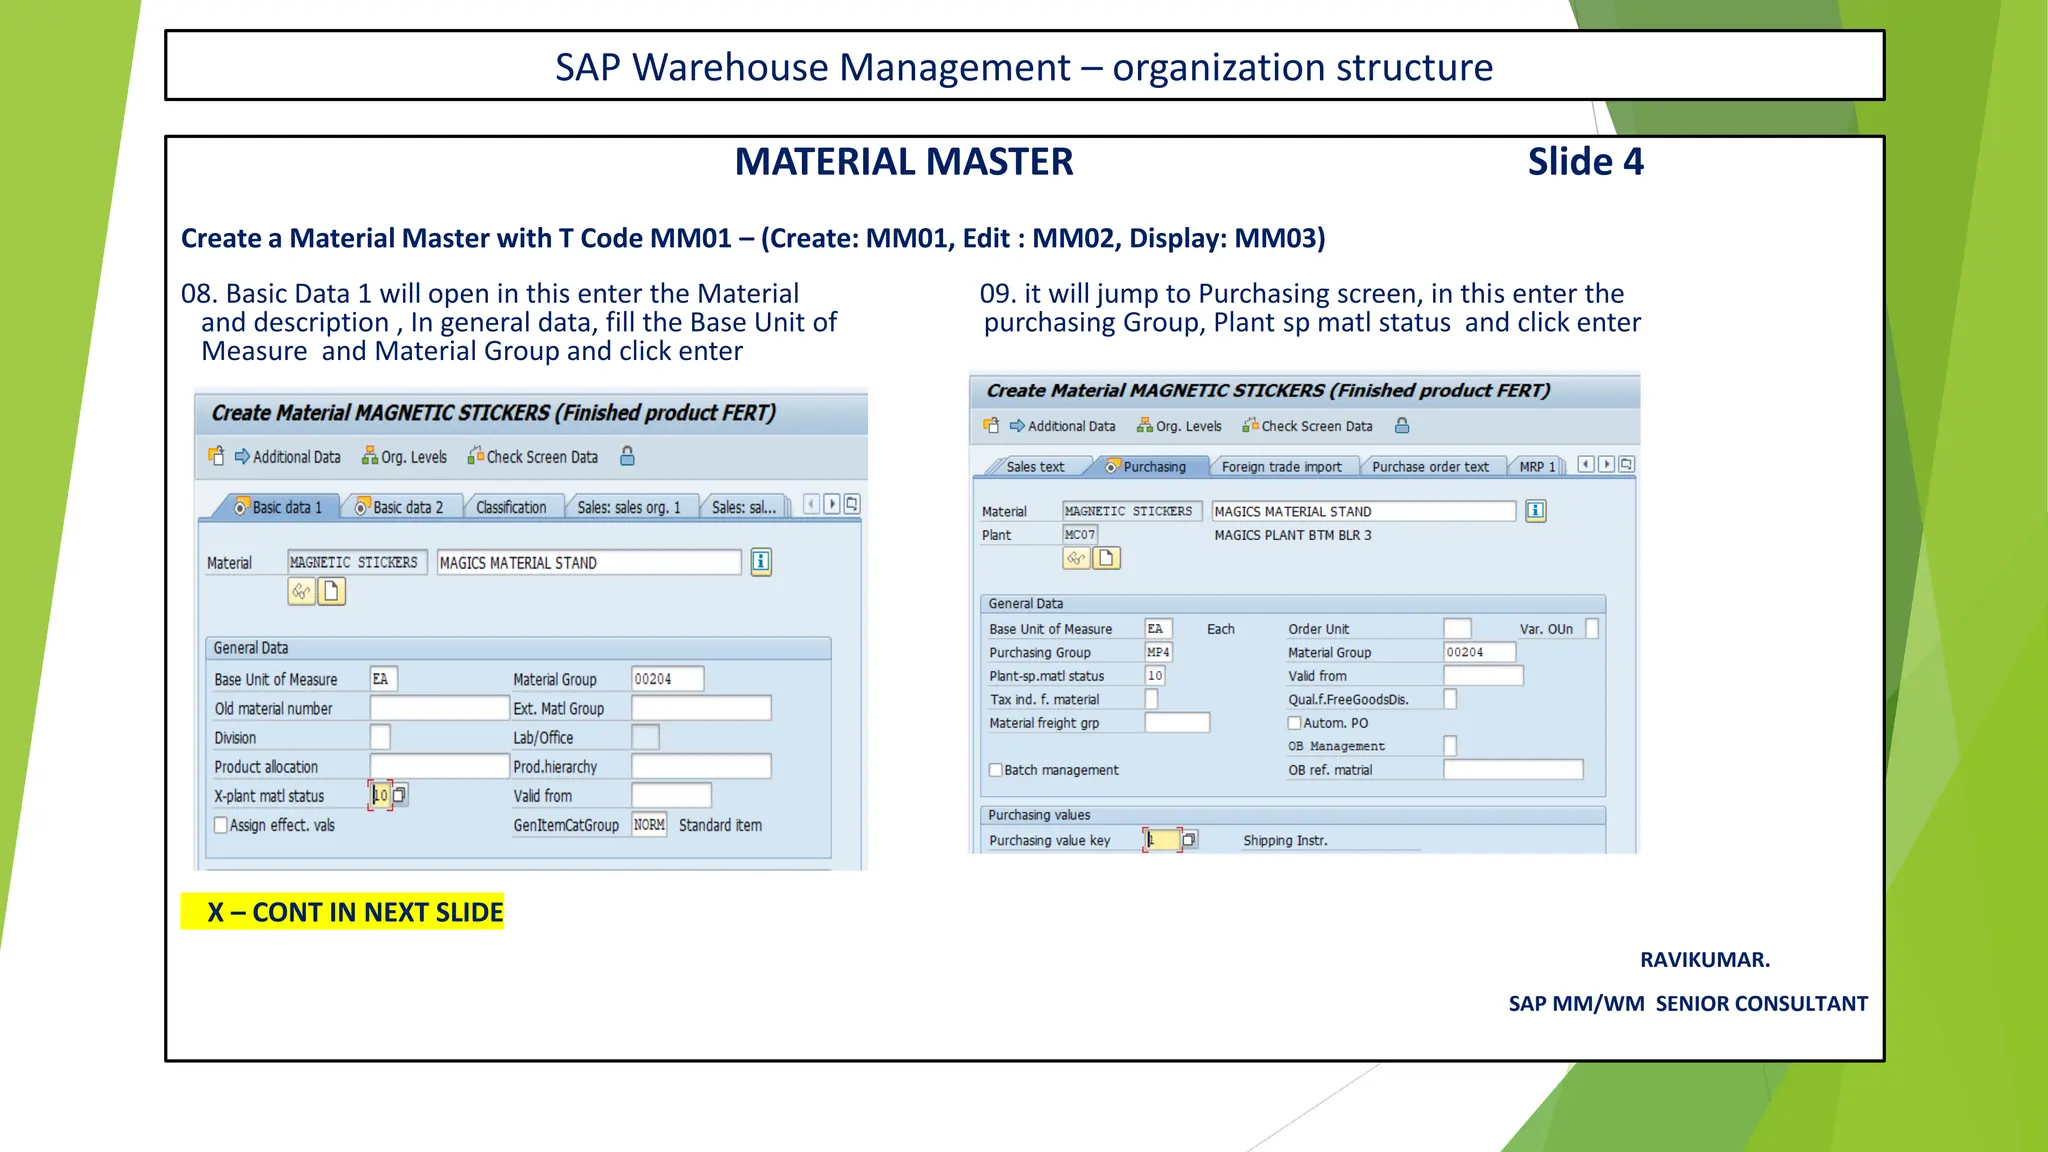Click tab scroll-right arrow in Purchasing screen
The height and width of the screenshot is (1152, 2048).
click(1606, 464)
